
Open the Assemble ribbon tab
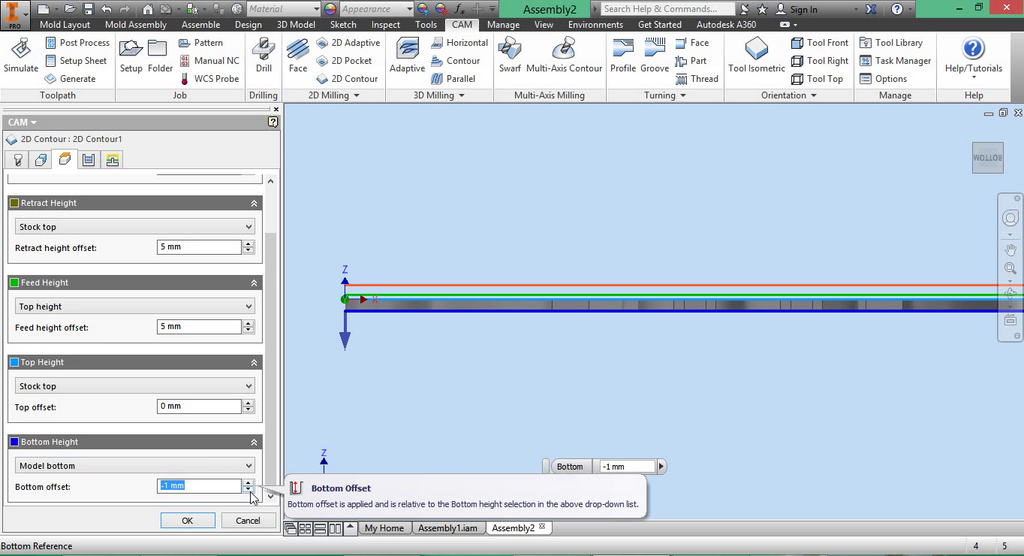pos(200,25)
